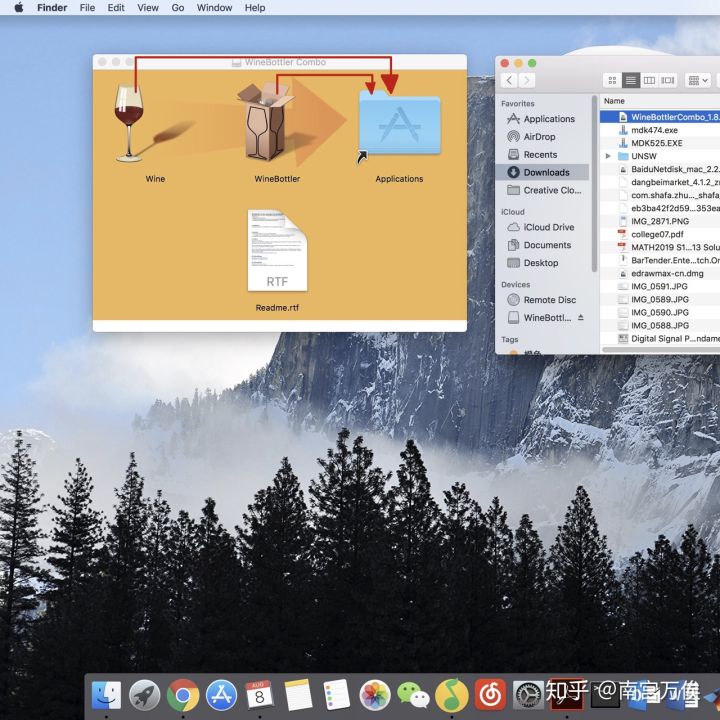Open Photos from the Dock
This screenshot has width=720, height=720.
coord(375,695)
